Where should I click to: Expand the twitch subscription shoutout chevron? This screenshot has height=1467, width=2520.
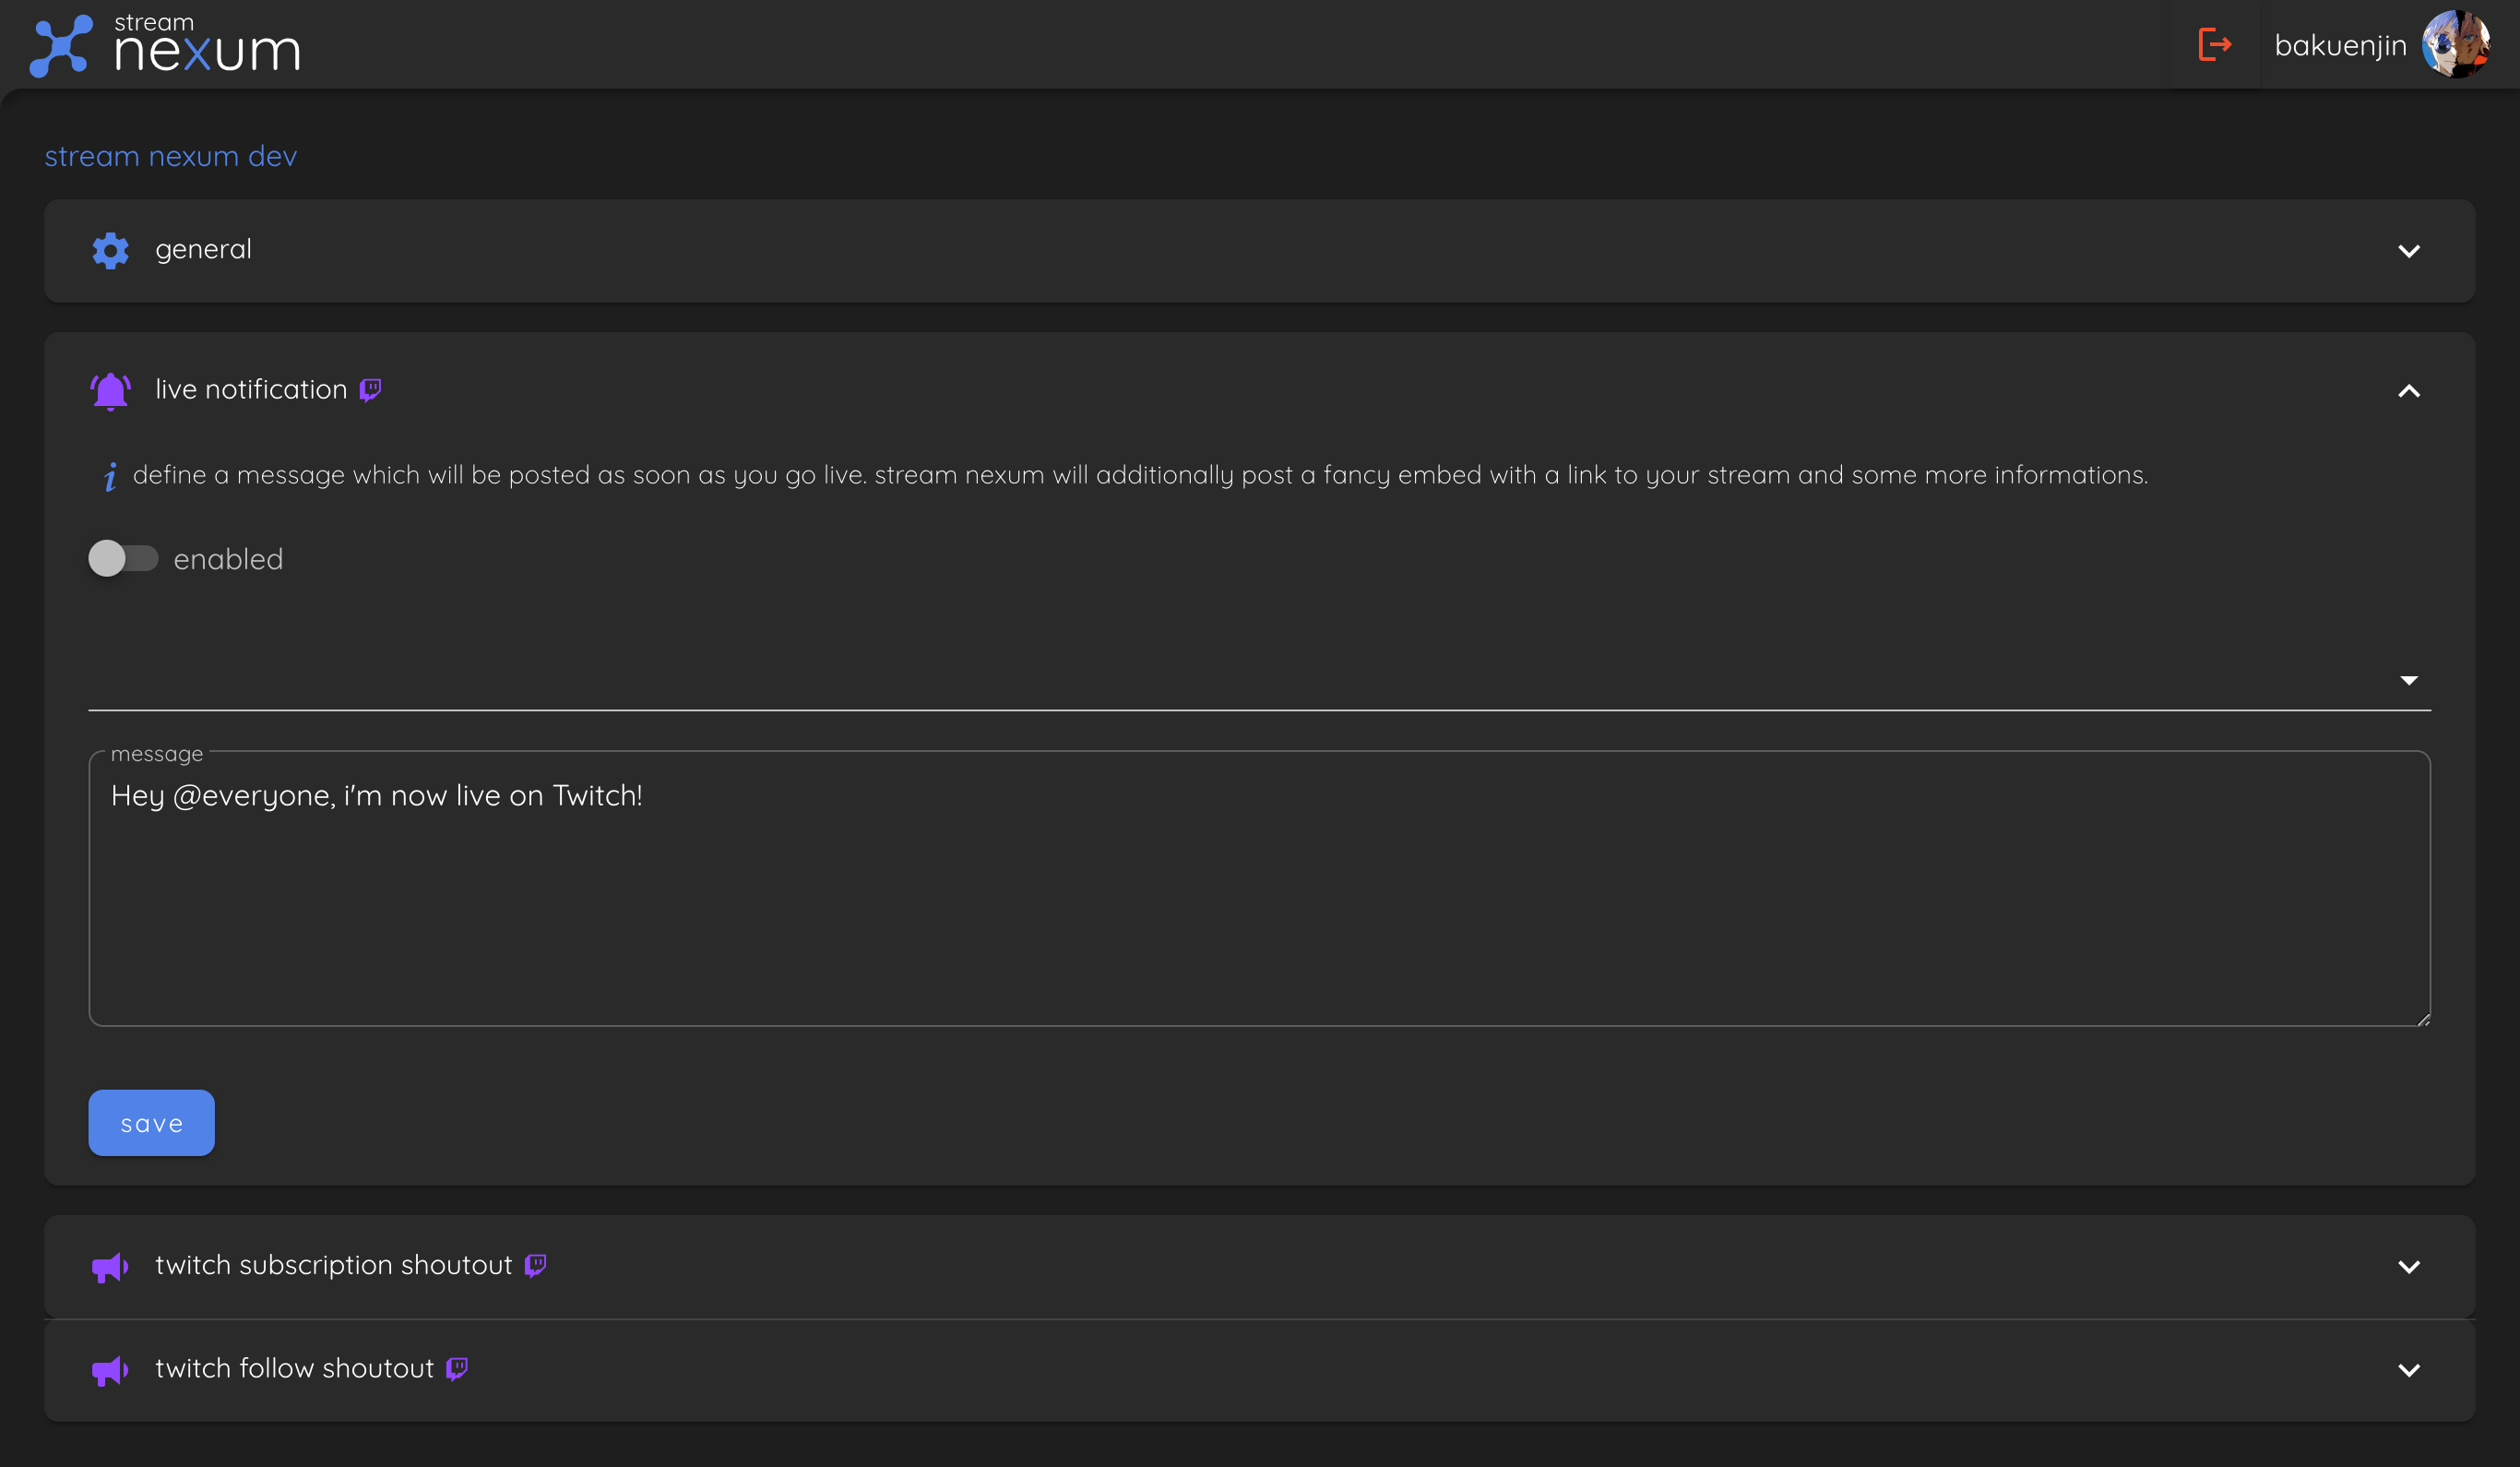[2408, 1267]
